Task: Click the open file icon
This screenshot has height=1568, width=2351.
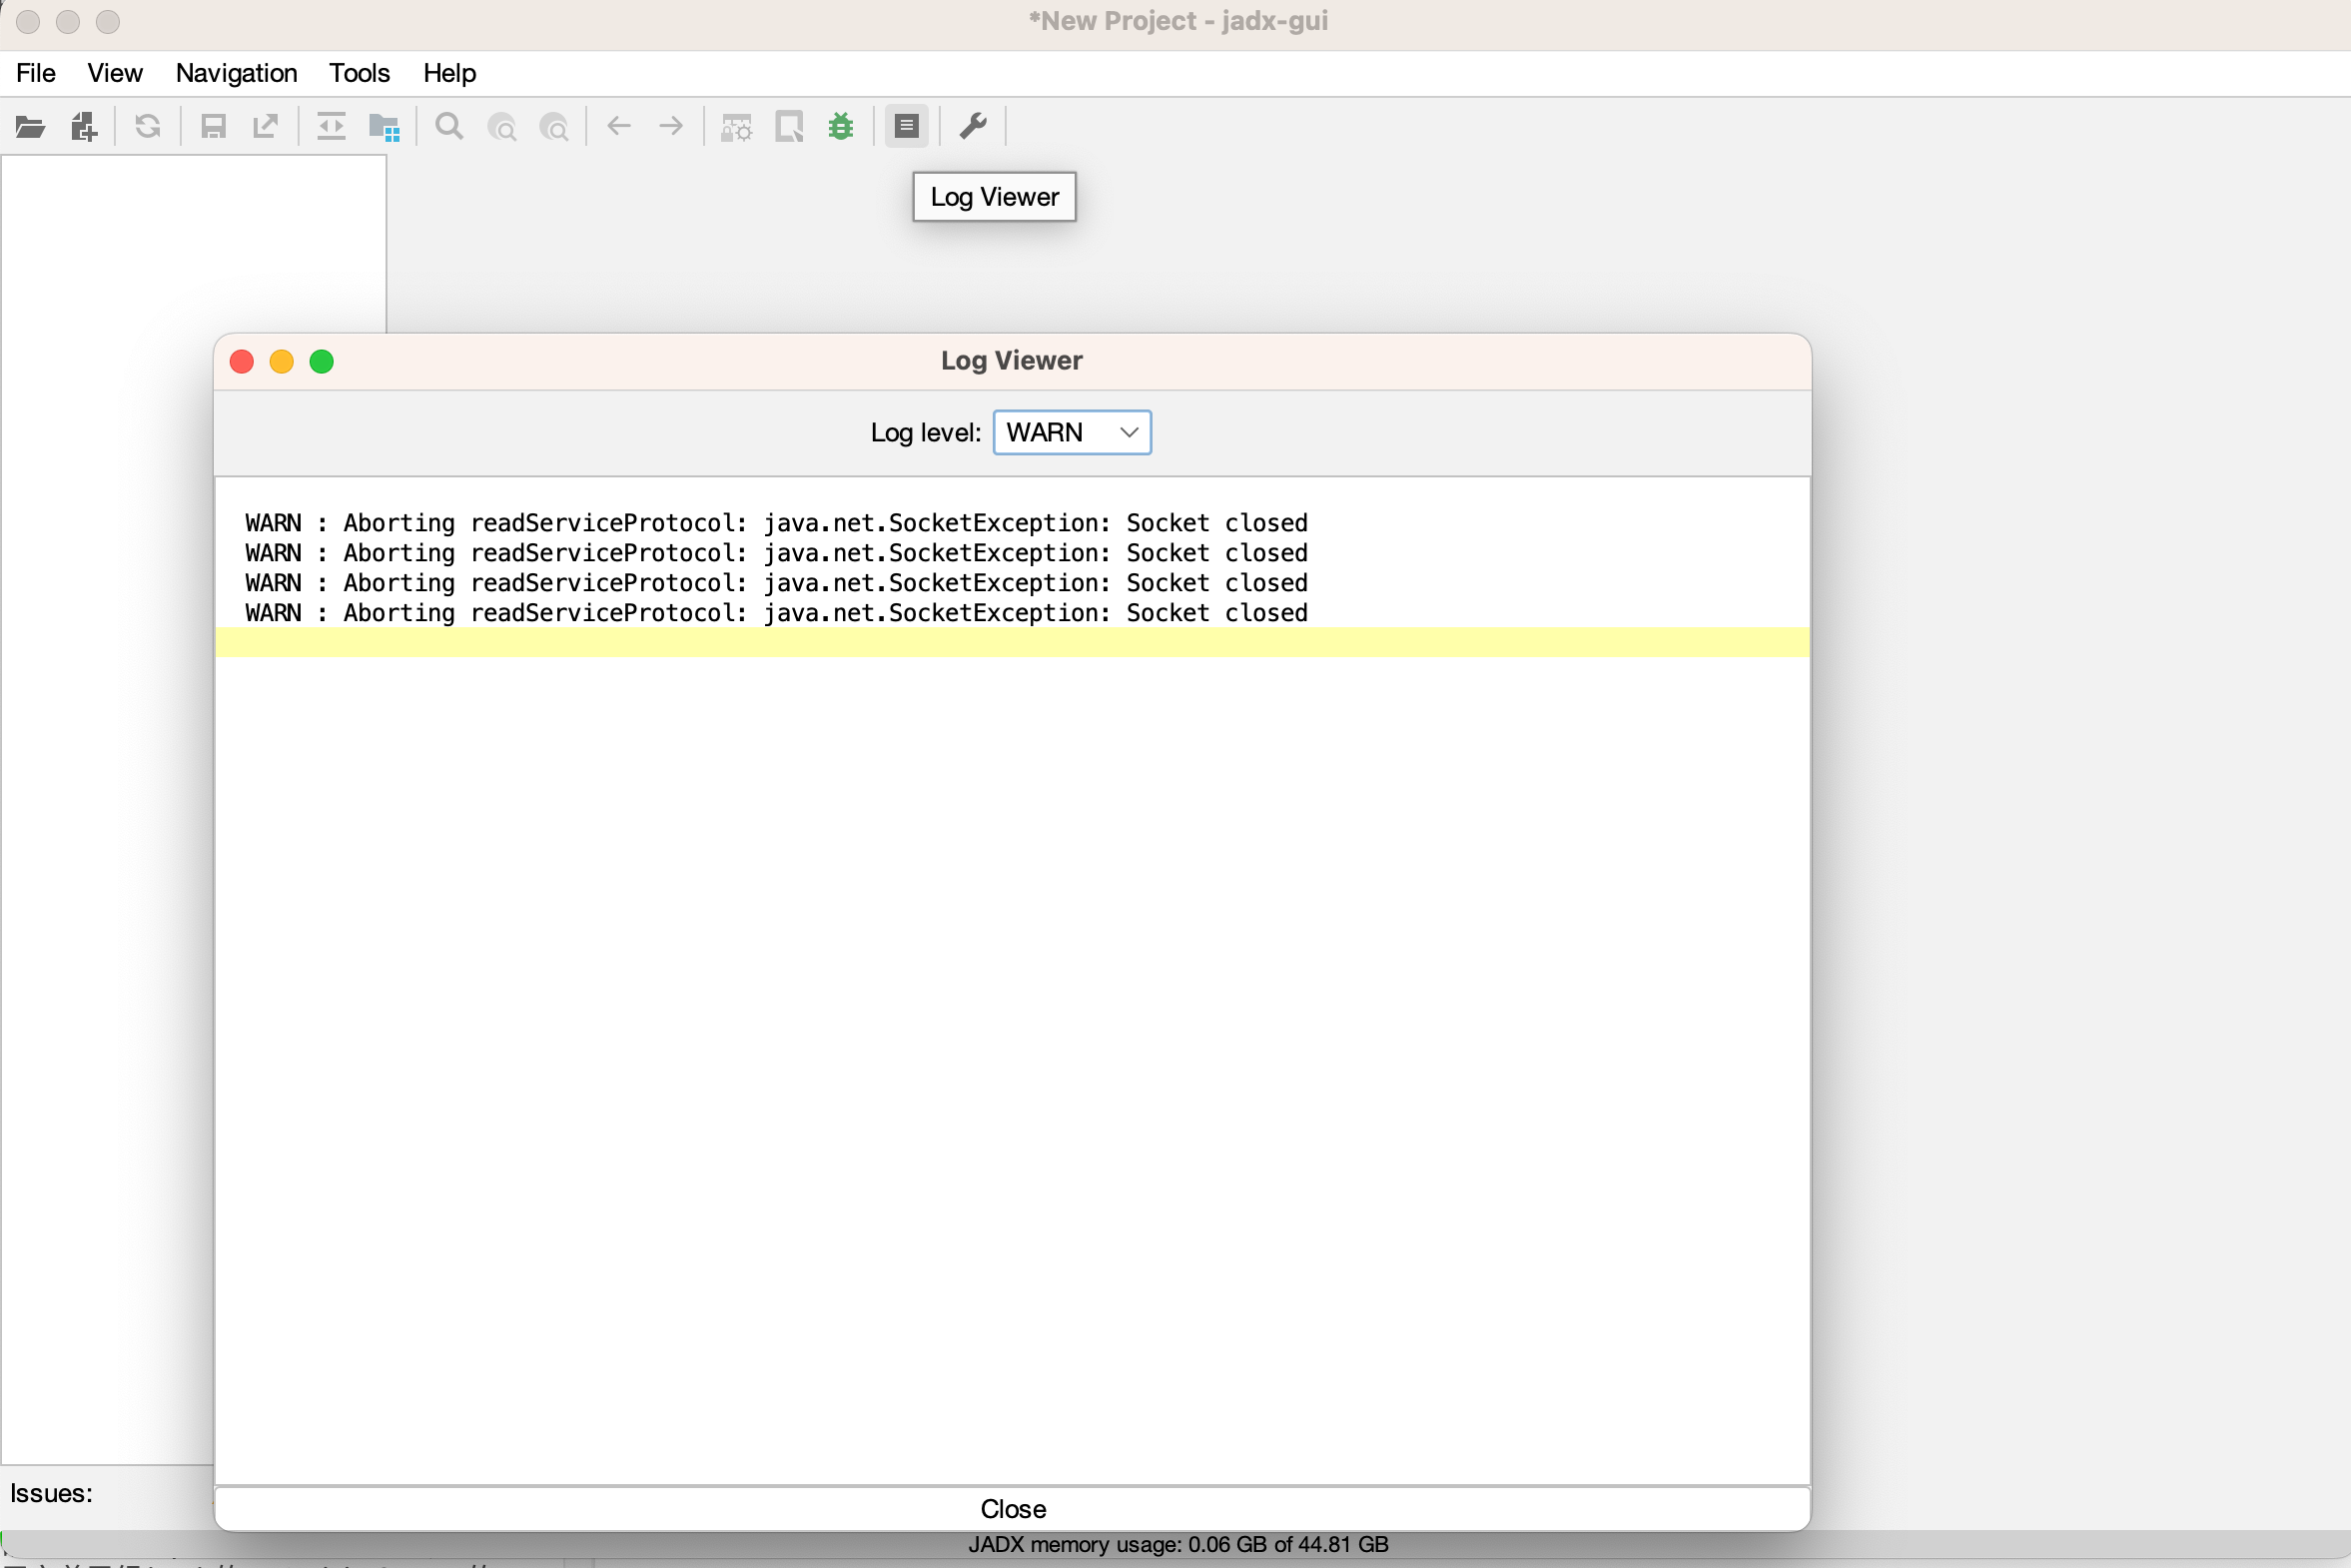Action: point(30,124)
